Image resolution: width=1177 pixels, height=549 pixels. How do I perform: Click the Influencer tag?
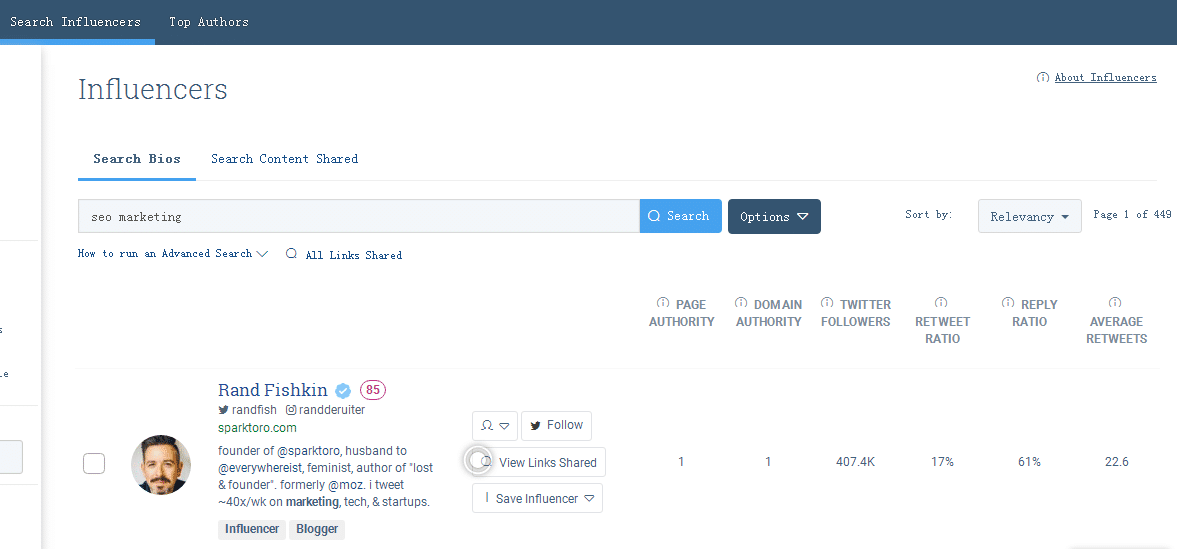click(x=251, y=529)
